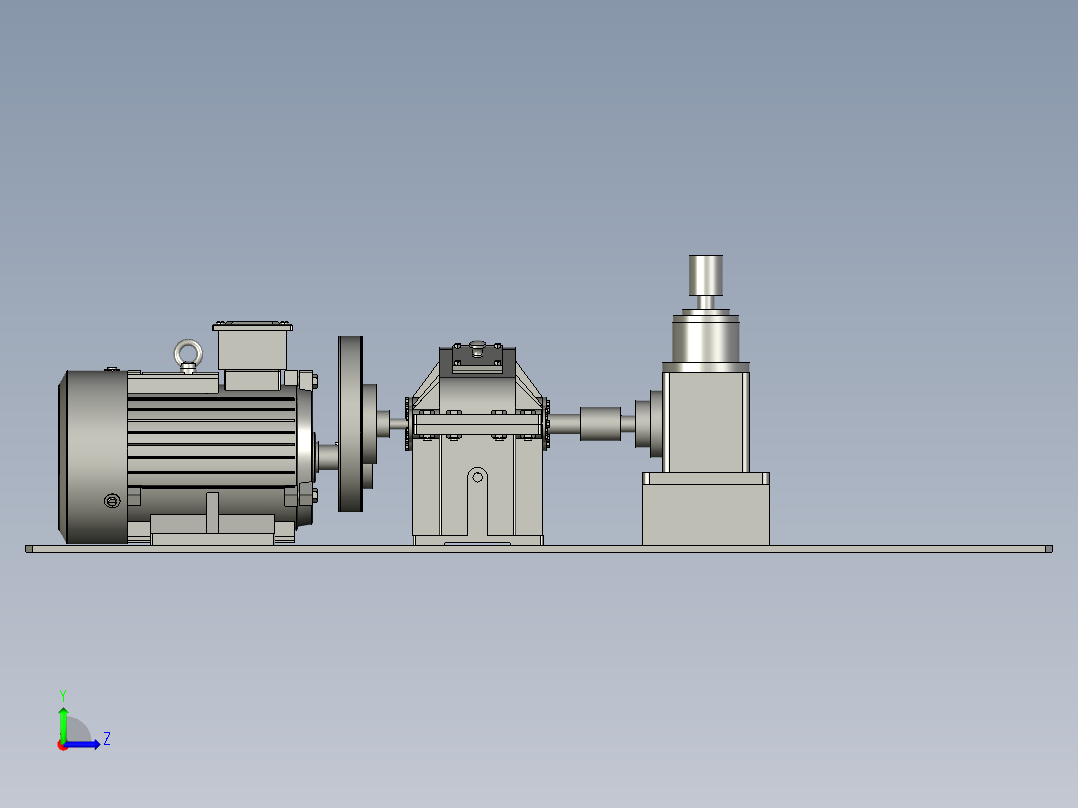Select the lifting eye bolt on the motor
This screenshot has width=1078, height=808.
tap(188, 356)
